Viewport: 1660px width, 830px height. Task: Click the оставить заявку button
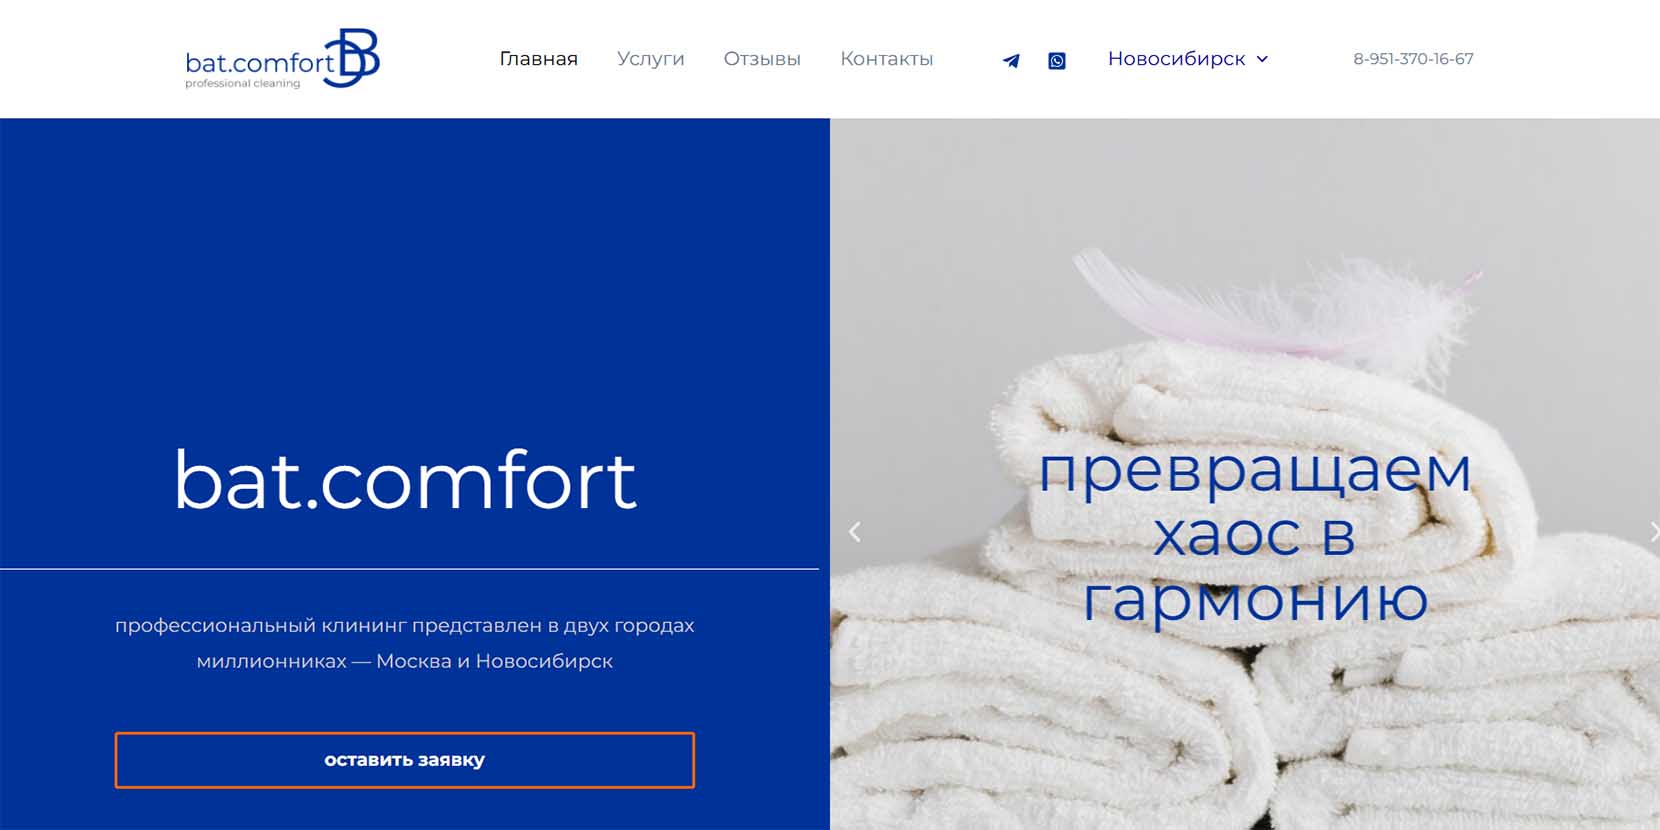[x=404, y=760]
